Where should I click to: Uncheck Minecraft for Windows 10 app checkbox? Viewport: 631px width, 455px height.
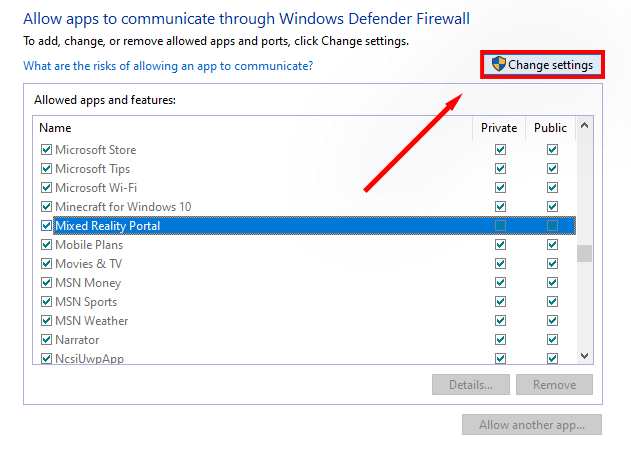click(46, 207)
